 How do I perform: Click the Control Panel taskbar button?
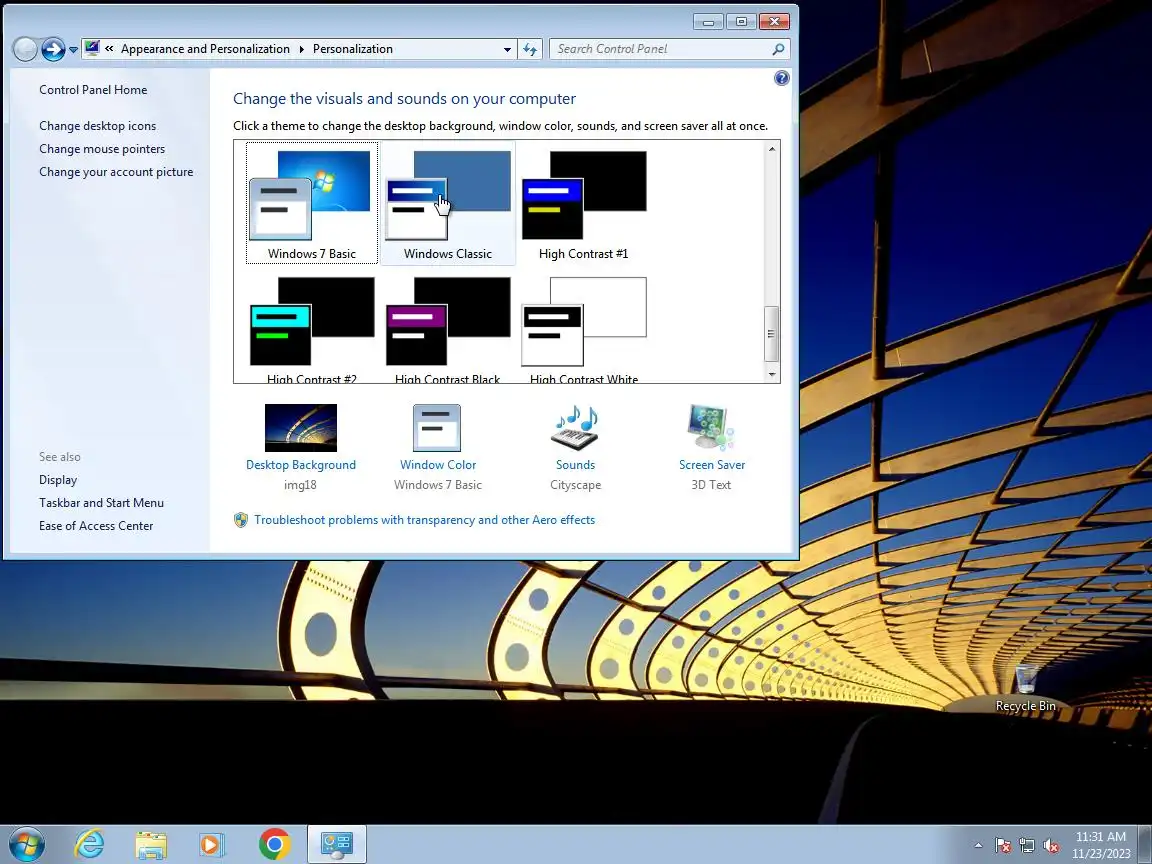(336, 845)
